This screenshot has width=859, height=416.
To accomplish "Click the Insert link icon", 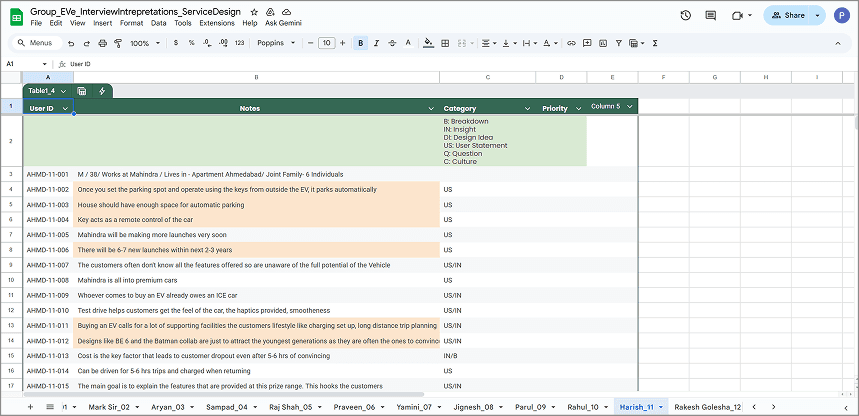I will [571, 44].
